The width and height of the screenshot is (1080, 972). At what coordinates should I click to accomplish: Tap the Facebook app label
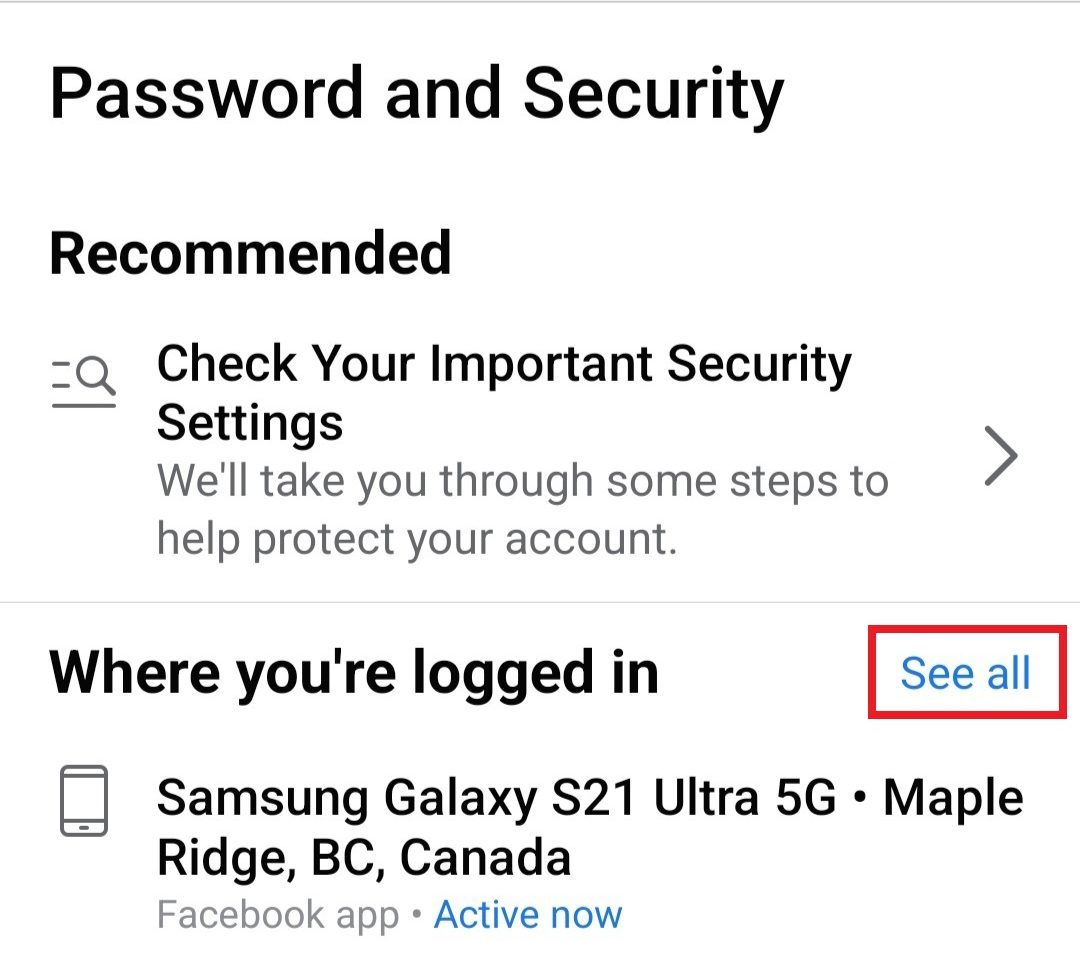click(x=278, y=914)
